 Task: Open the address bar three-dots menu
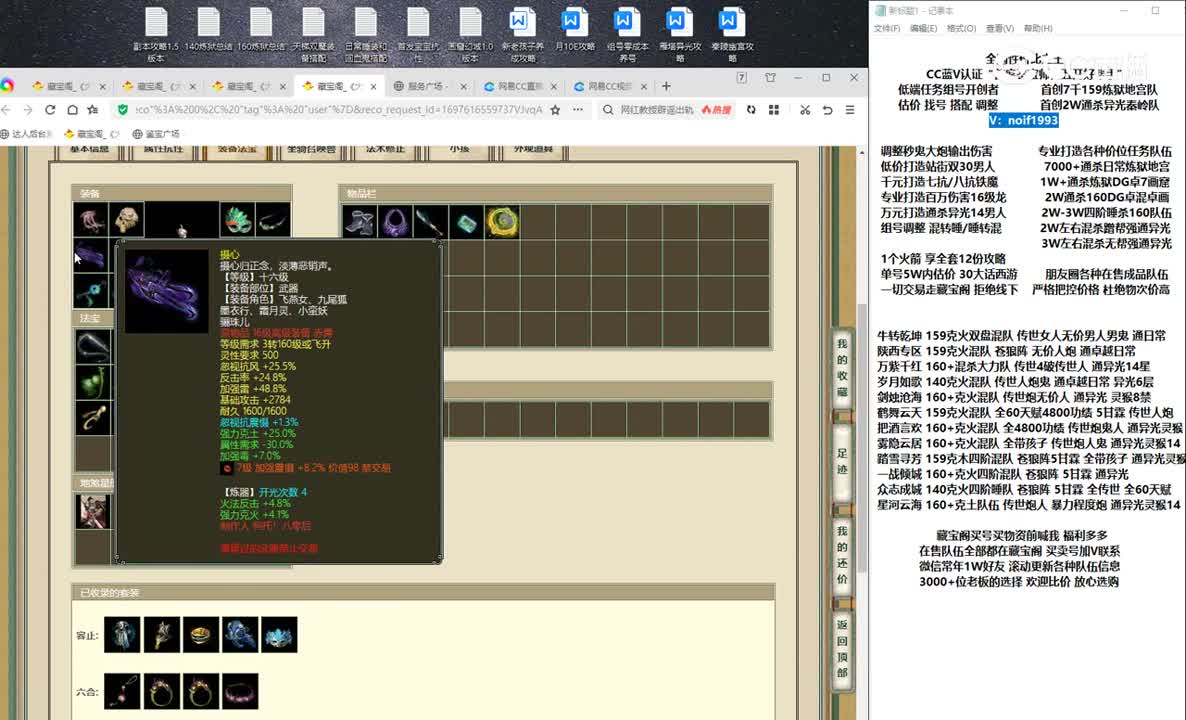[x=578, y=110]
